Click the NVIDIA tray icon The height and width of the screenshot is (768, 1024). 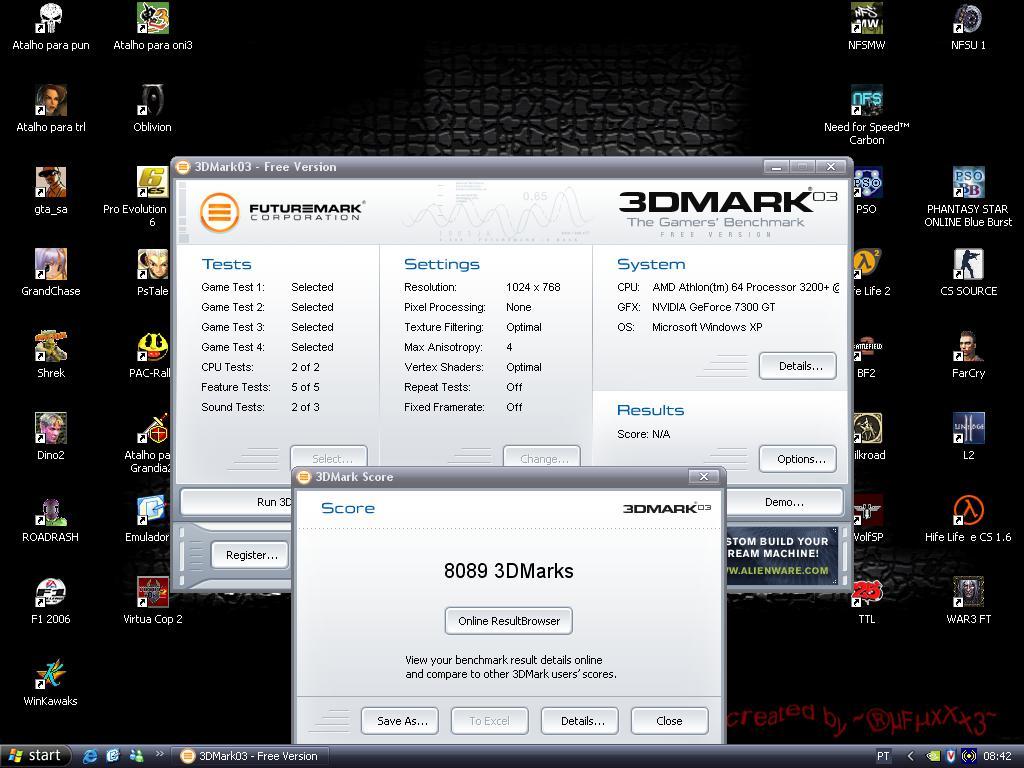(x=933, y=756)
